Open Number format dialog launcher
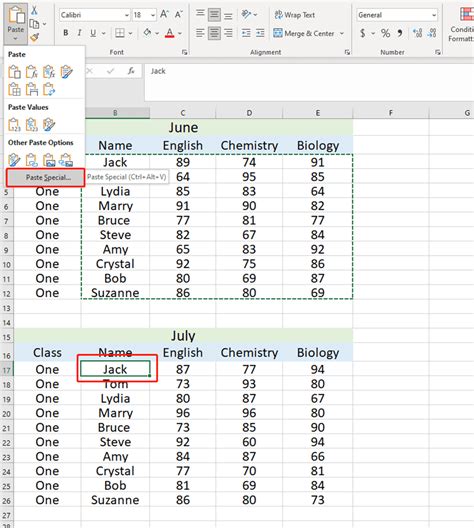This screenshot has height=528, width=474. (437, 52)
